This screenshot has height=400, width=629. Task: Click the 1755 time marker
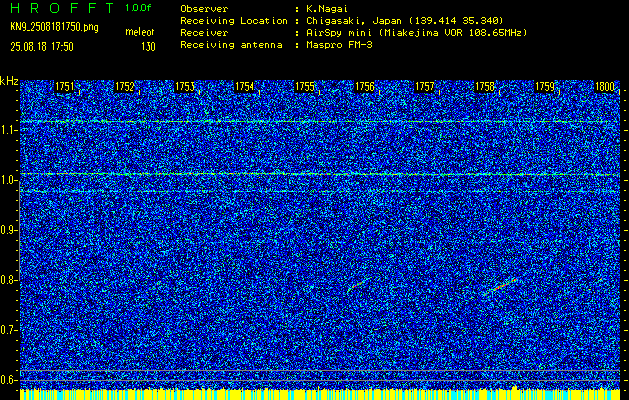[x=304, y=87]
